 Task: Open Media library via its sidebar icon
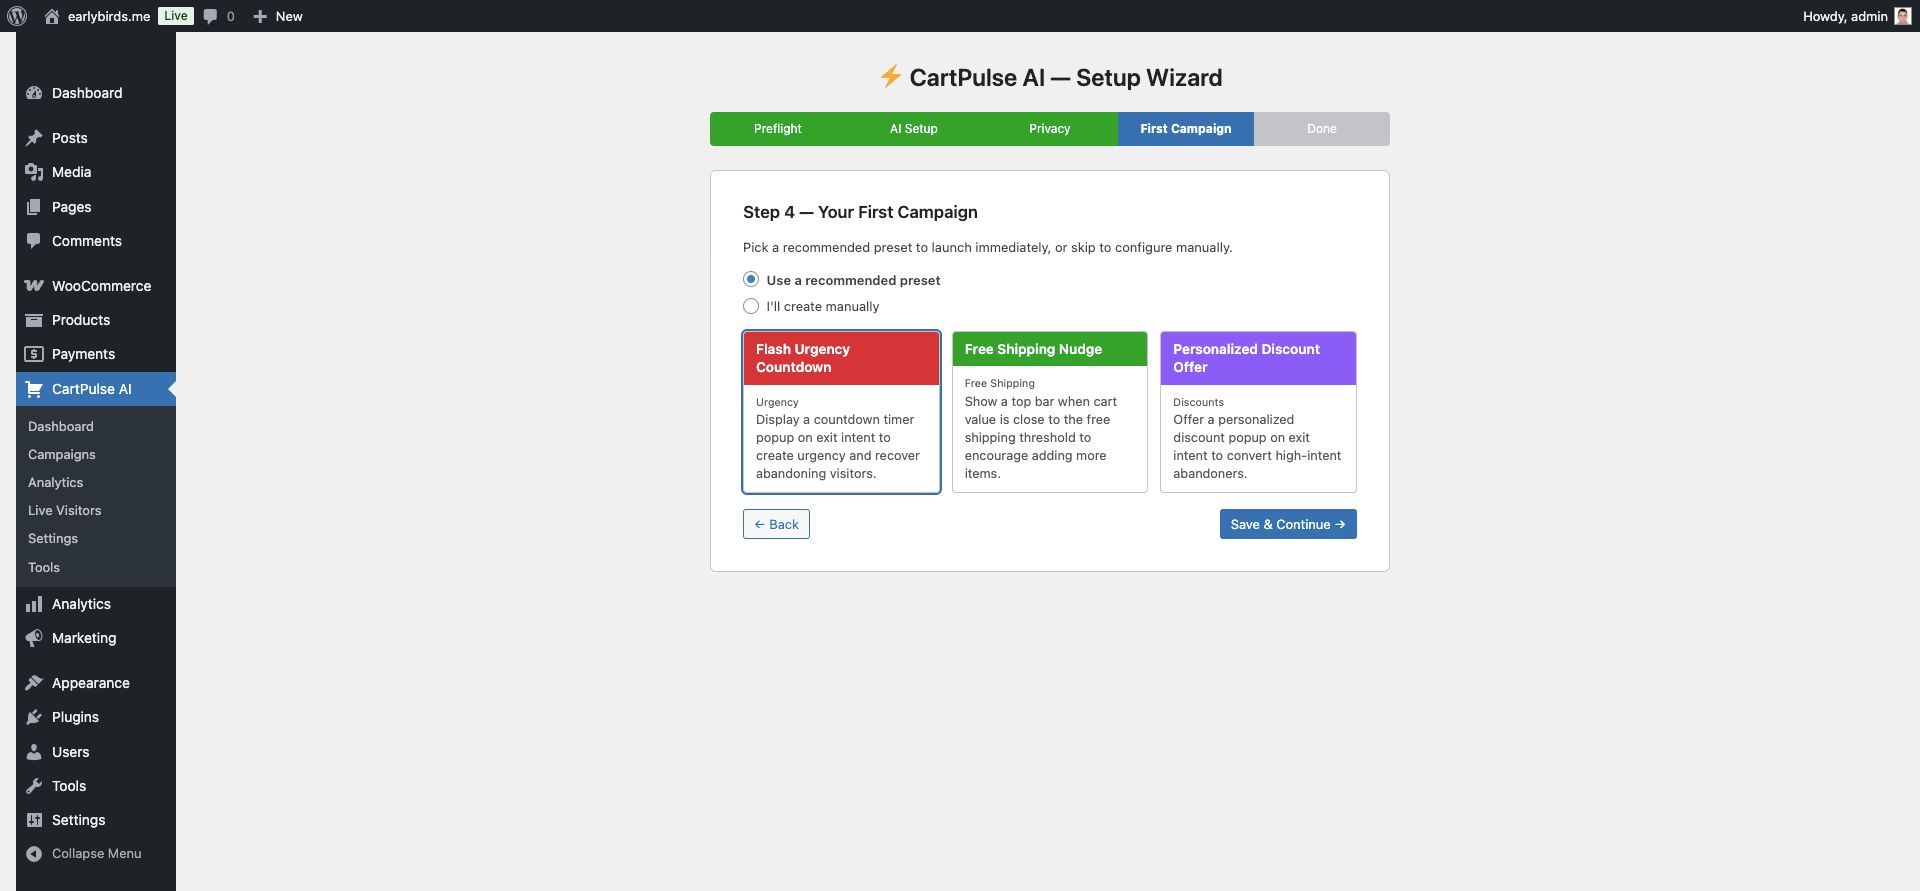tap(34, 172)
